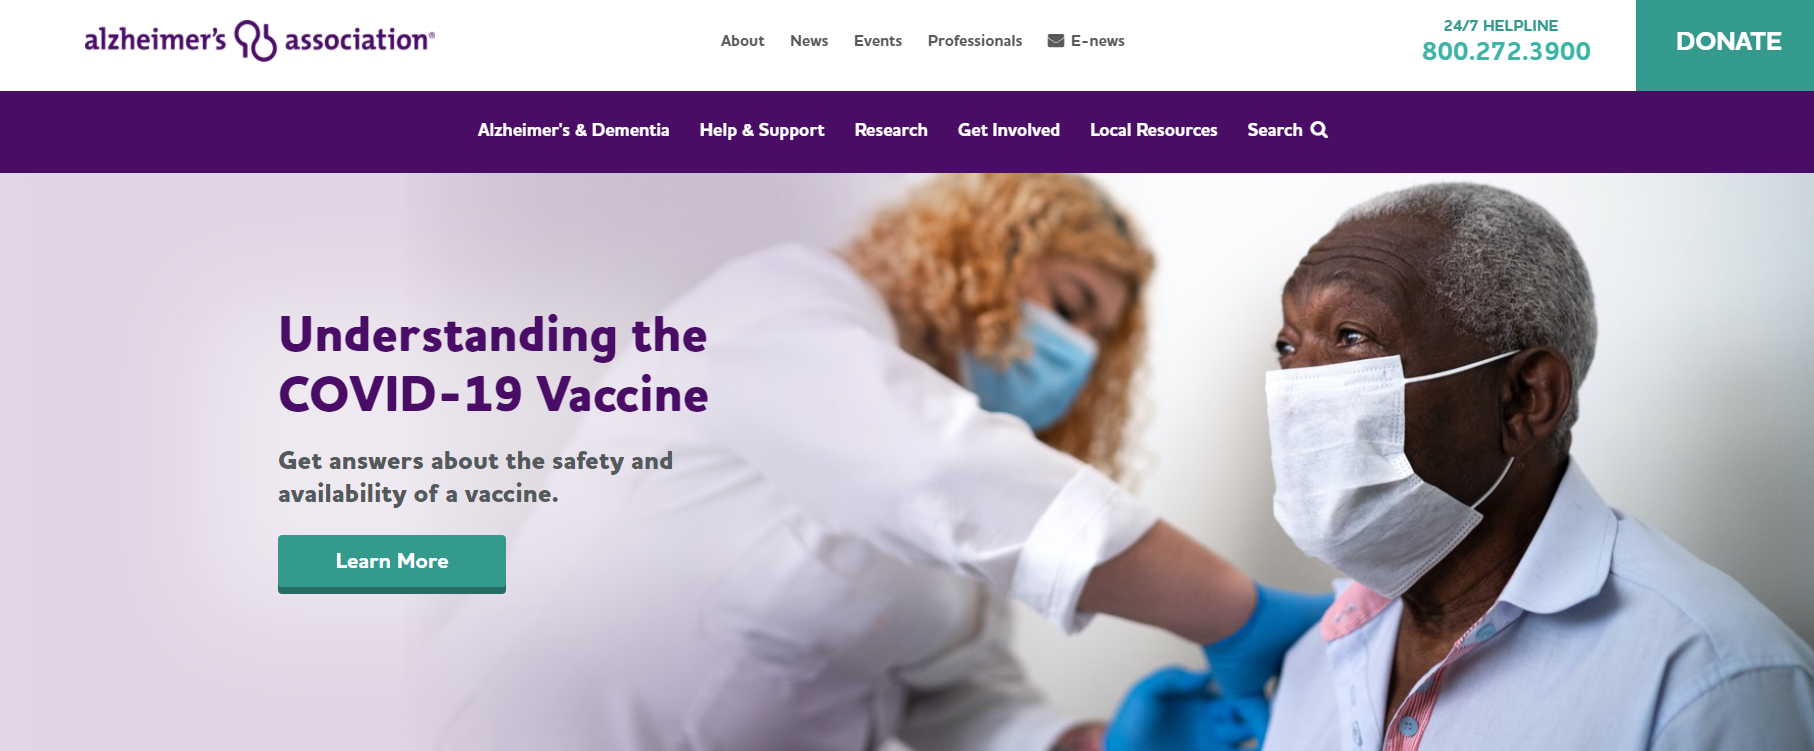The width and height of the screenshot is (1814, 751).
Task: Open the About page link
Action: [742, 41]
